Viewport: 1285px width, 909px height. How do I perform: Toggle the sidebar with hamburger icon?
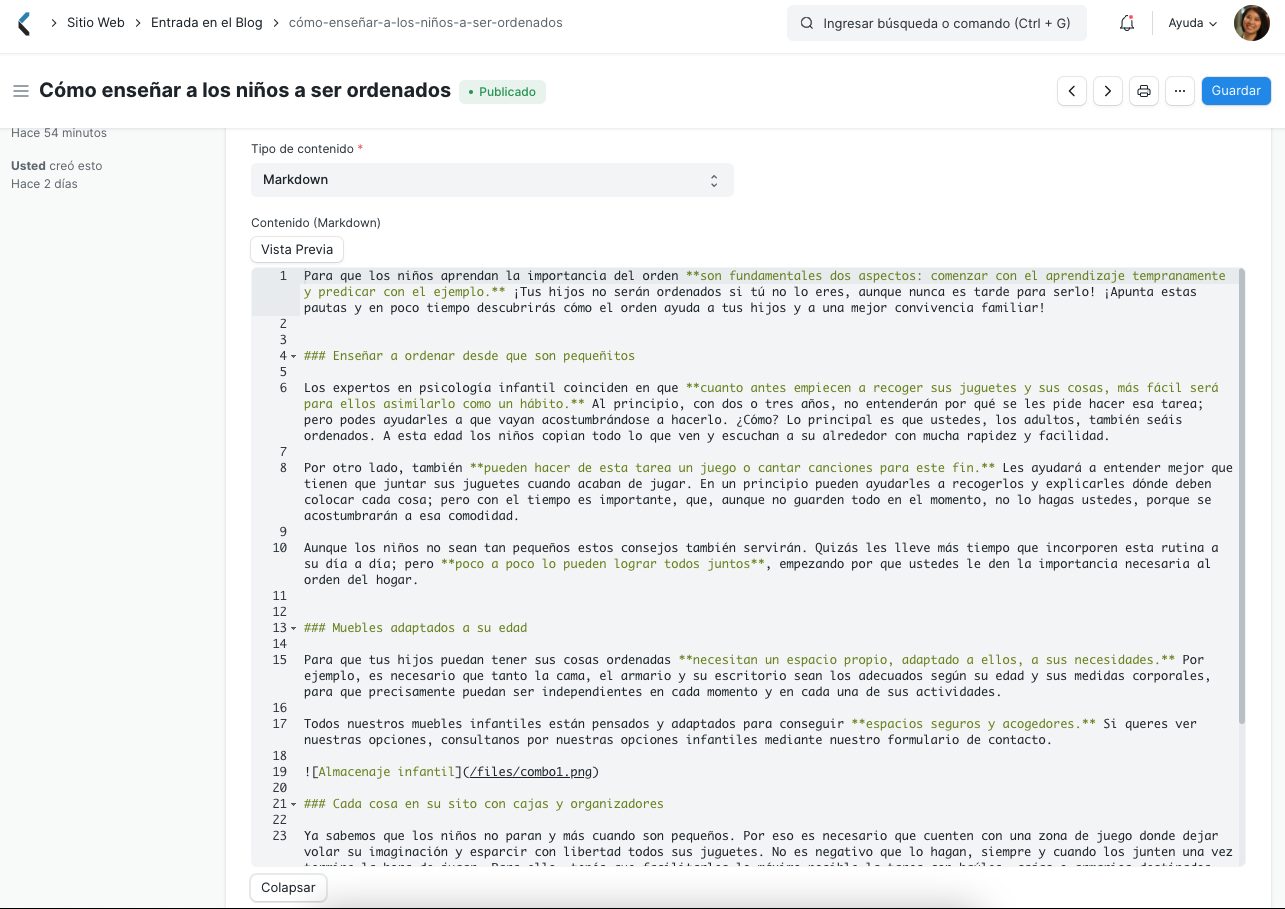click(20, 90)
